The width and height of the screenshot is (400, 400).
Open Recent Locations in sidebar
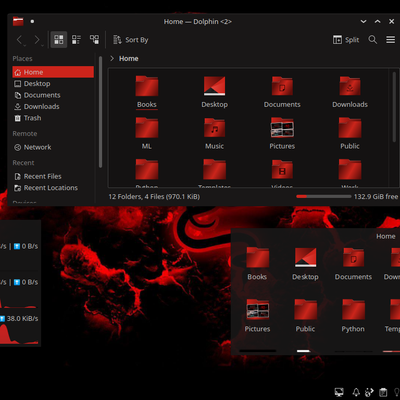pyautogui.click(x=53, y=188)
